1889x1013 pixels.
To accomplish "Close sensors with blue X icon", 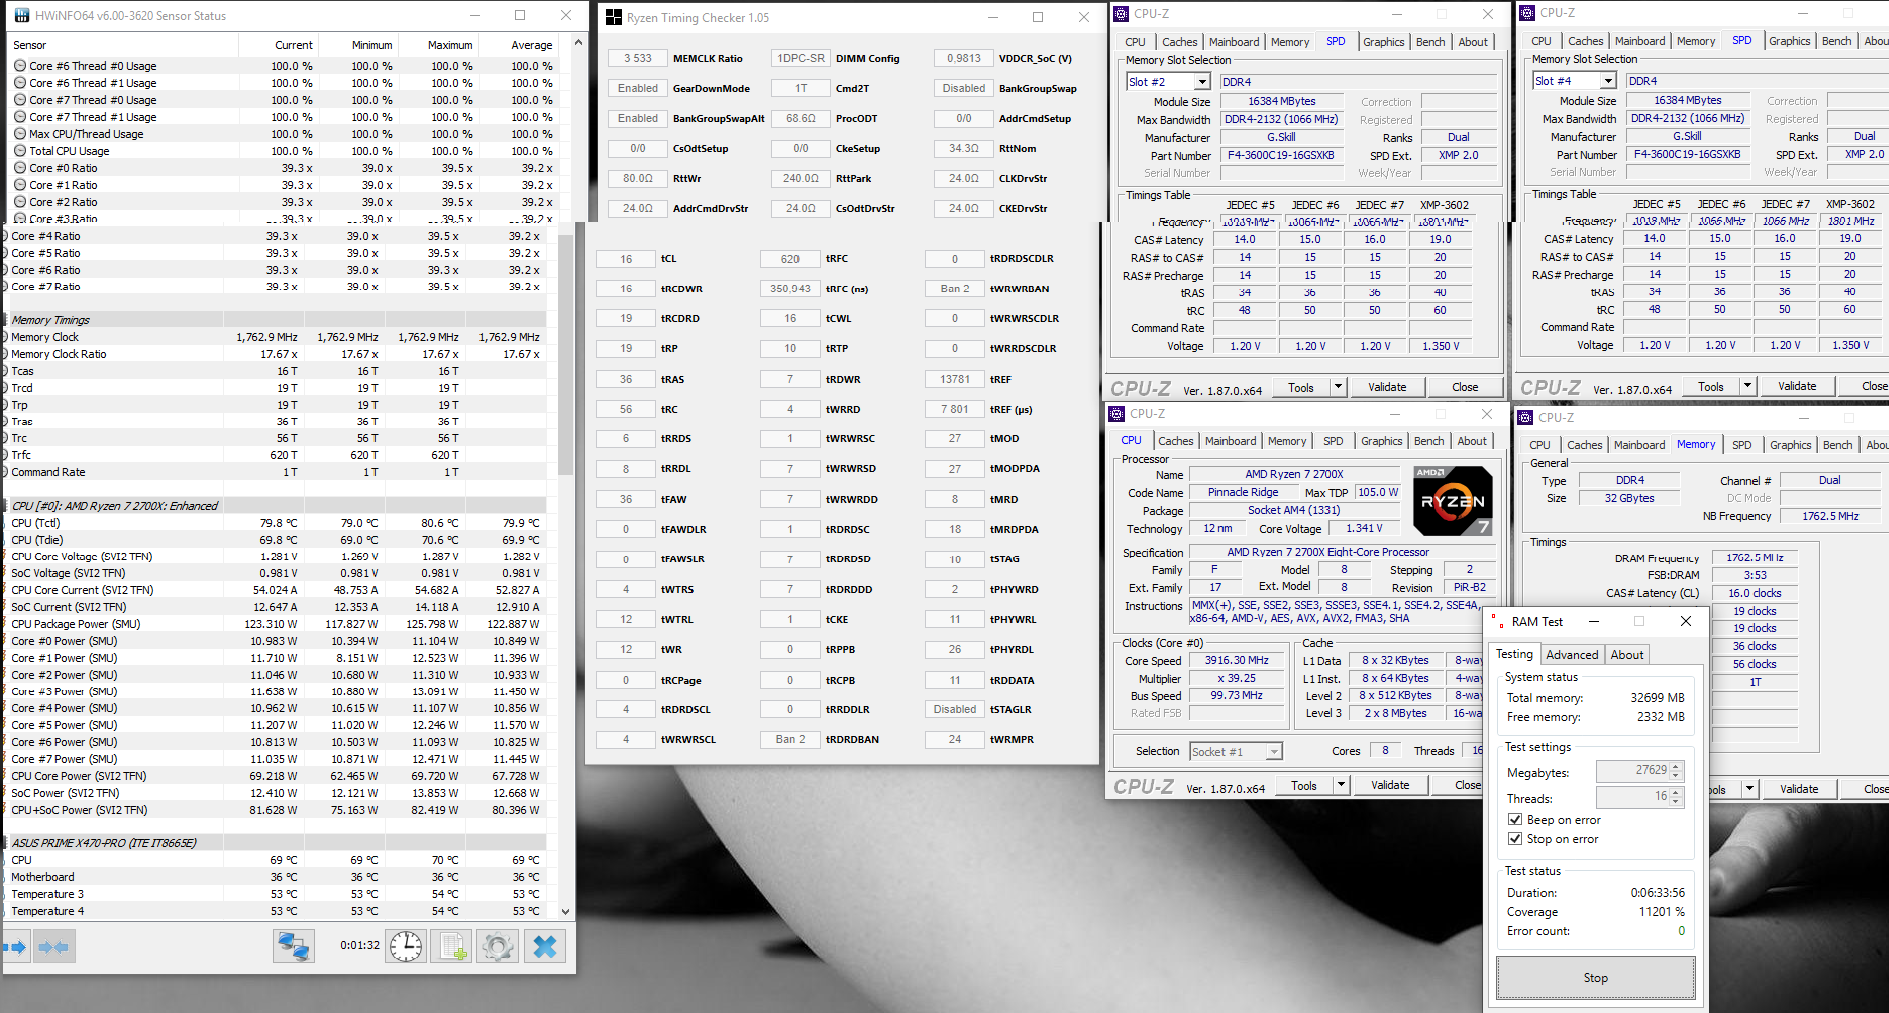I will pos(545,946).
